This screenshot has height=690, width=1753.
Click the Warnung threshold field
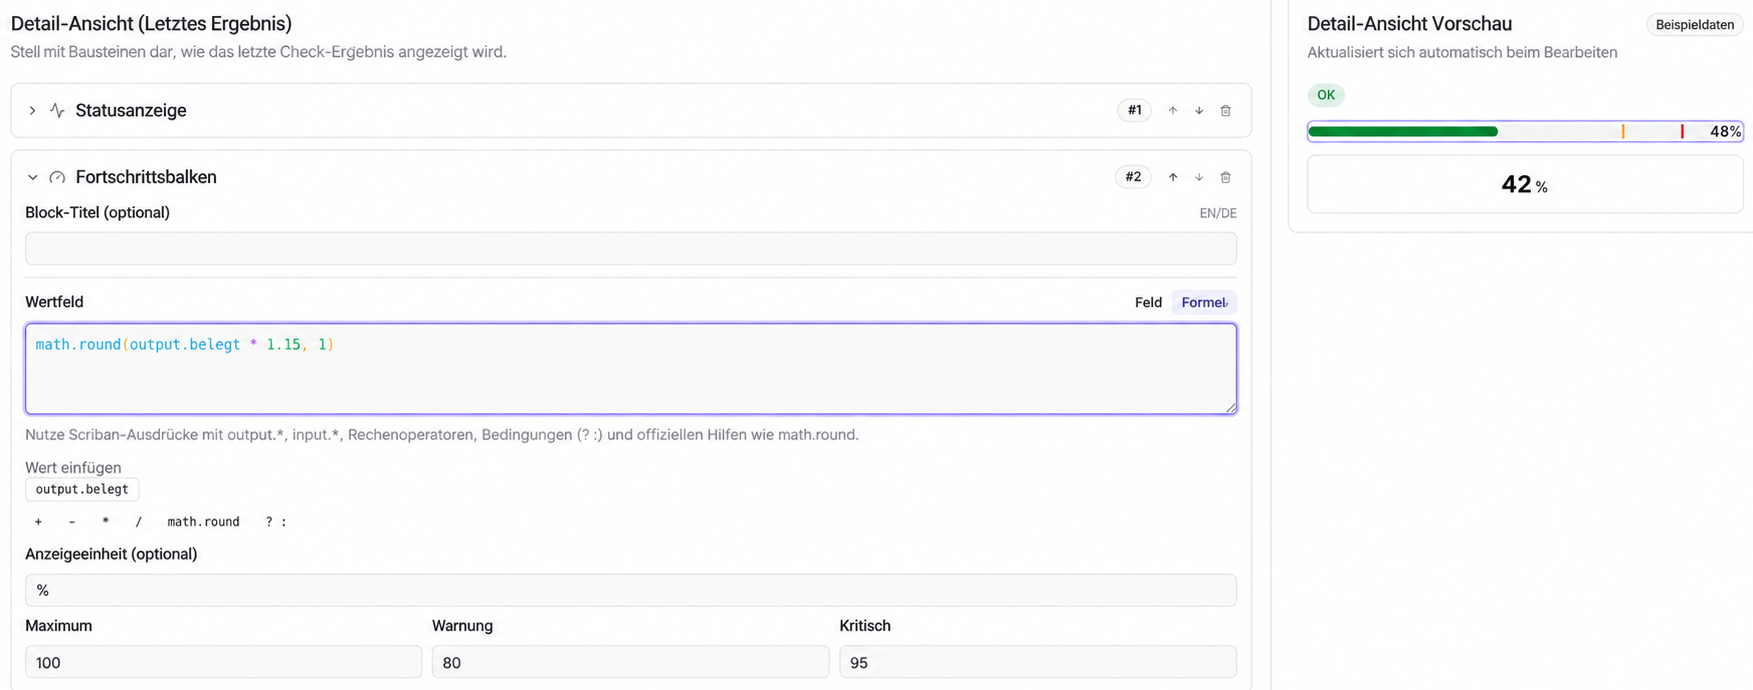tap(630, 662)
